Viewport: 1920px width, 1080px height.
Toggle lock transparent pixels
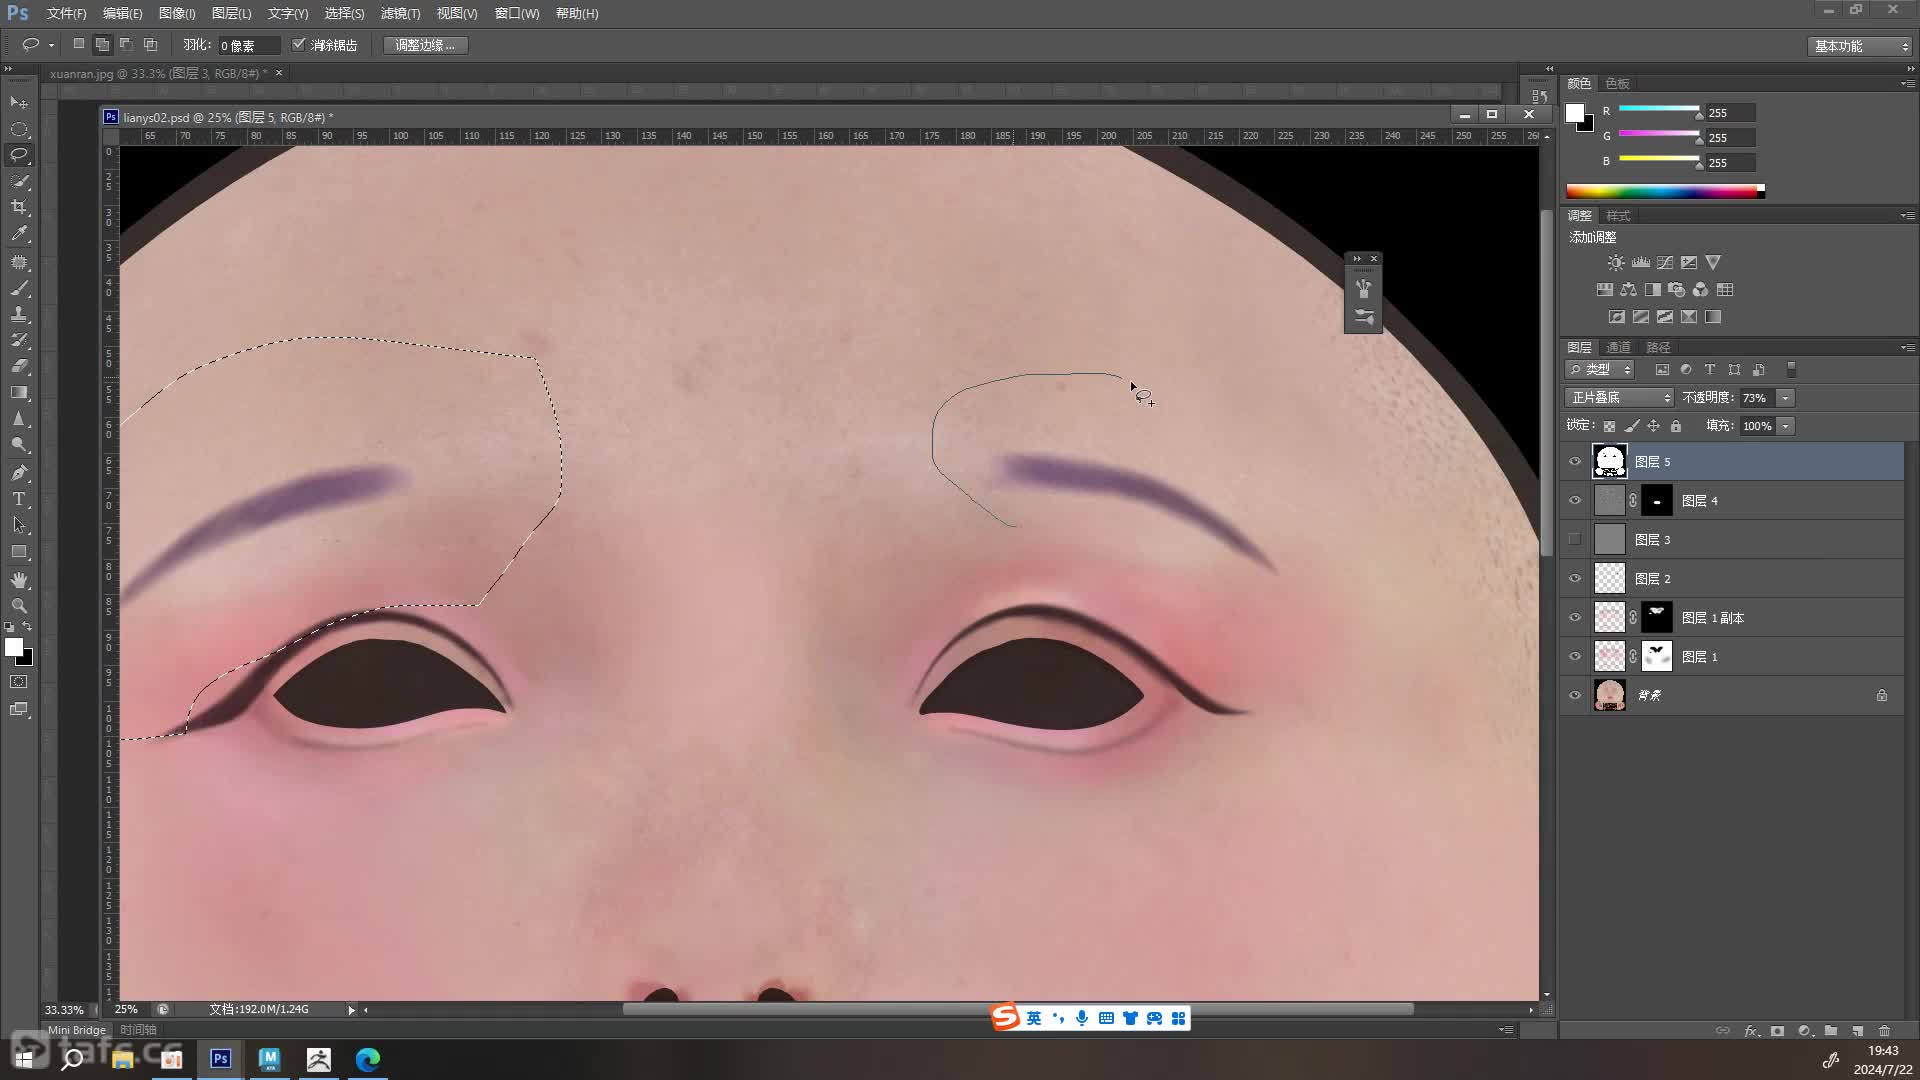click(1609, 426)
